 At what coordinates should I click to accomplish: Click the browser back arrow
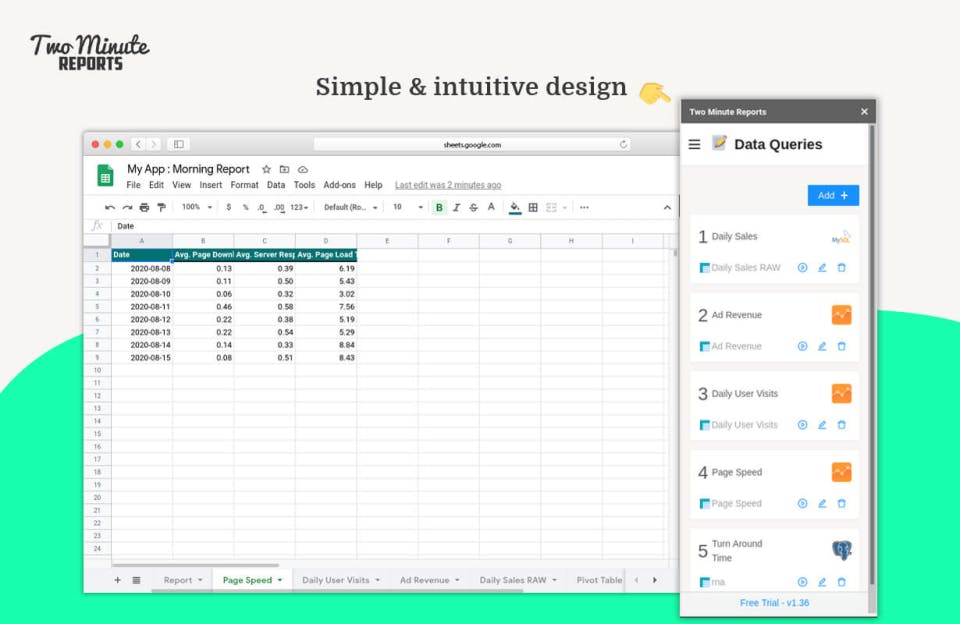(138, 145)
